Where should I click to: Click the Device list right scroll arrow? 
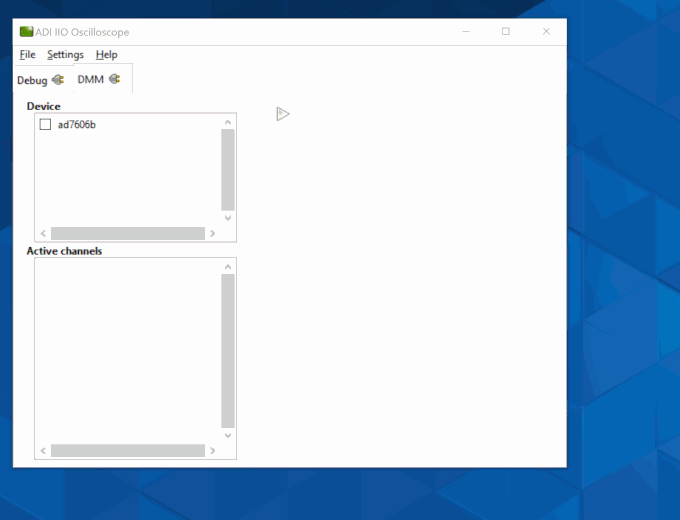click(212, 233)
